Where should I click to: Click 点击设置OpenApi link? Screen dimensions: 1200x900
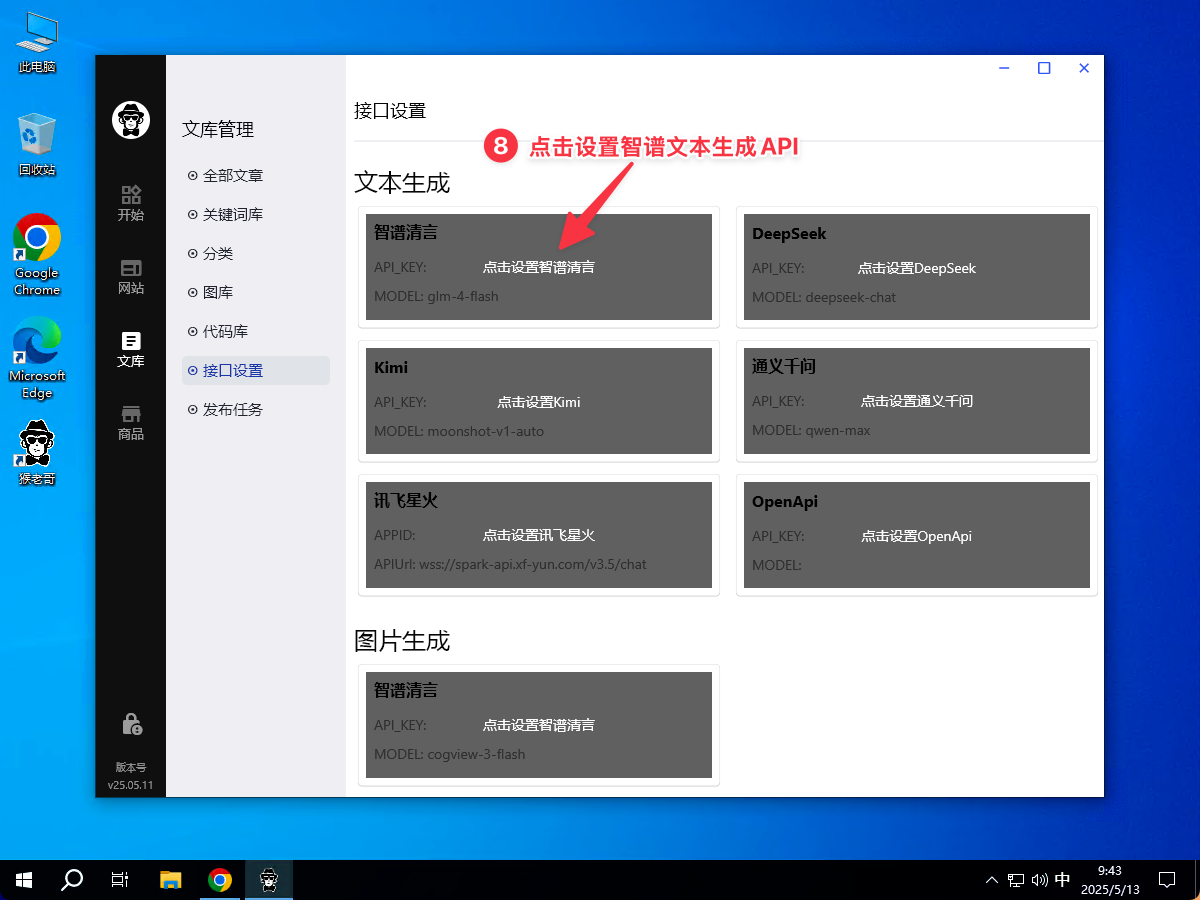(917, 537)
